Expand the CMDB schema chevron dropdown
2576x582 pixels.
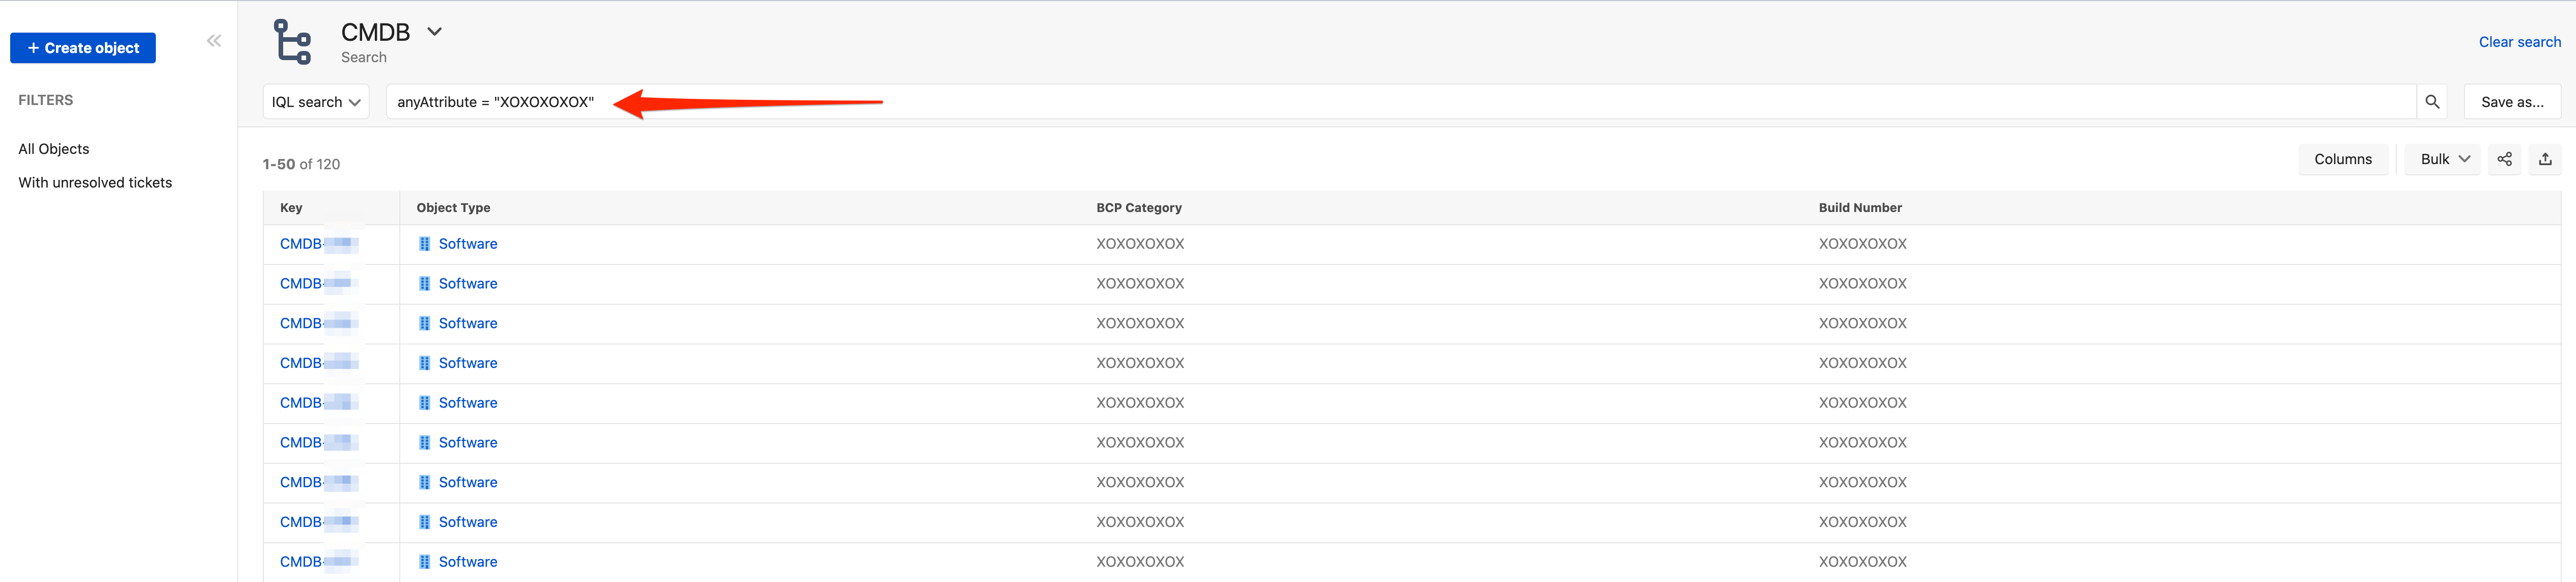pyautogui.click(x=434, y=32)
